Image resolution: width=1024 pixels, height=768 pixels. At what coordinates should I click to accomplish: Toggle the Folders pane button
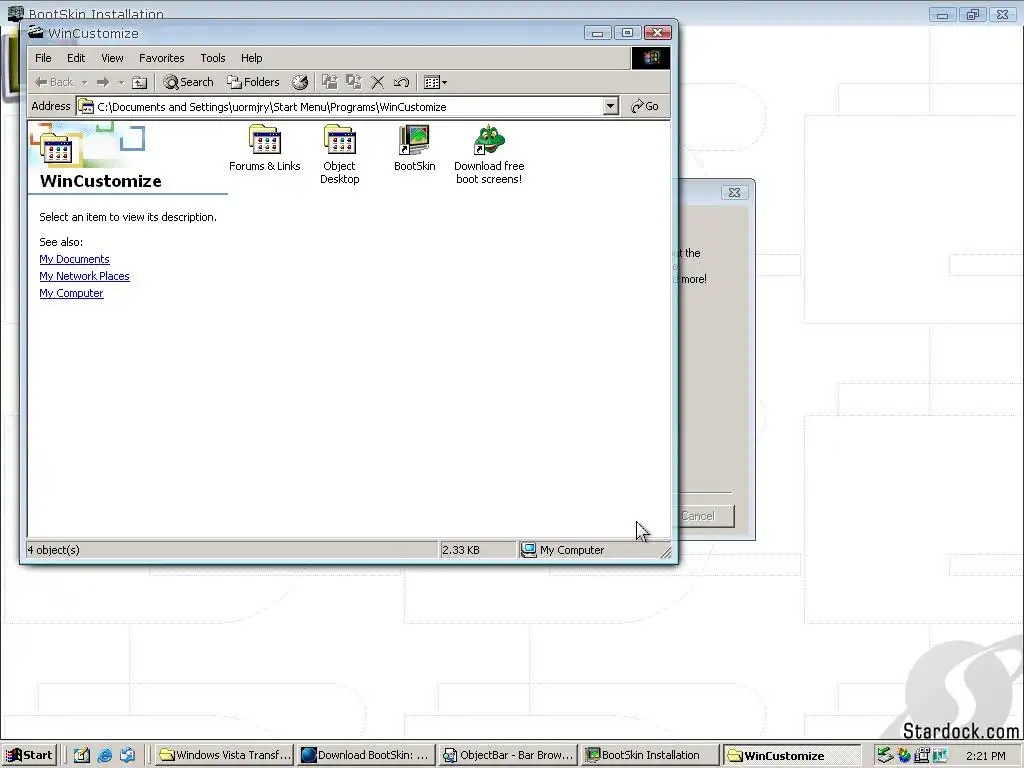(x=253, y=82)
